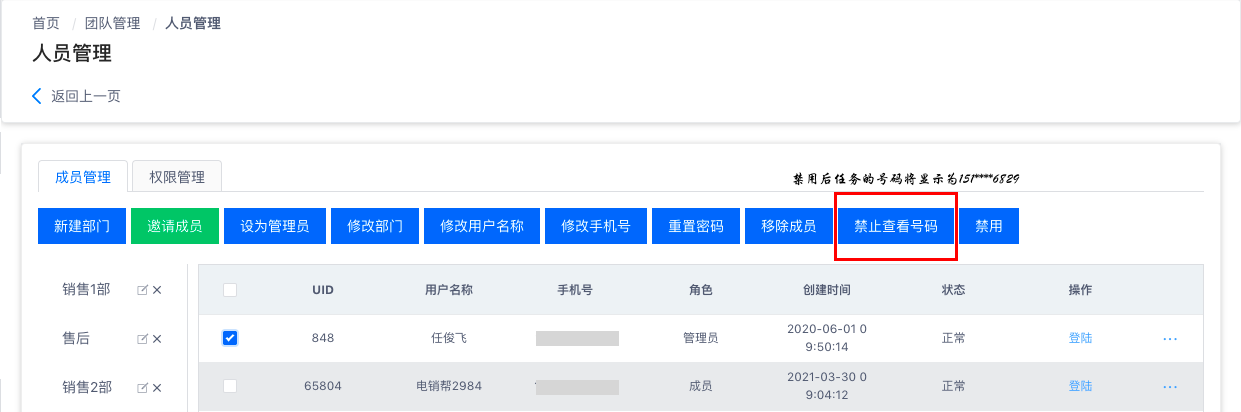Check the checkbox for UID 65804
This screenshot has height=412, width=1241.
[x=230, y=386]
